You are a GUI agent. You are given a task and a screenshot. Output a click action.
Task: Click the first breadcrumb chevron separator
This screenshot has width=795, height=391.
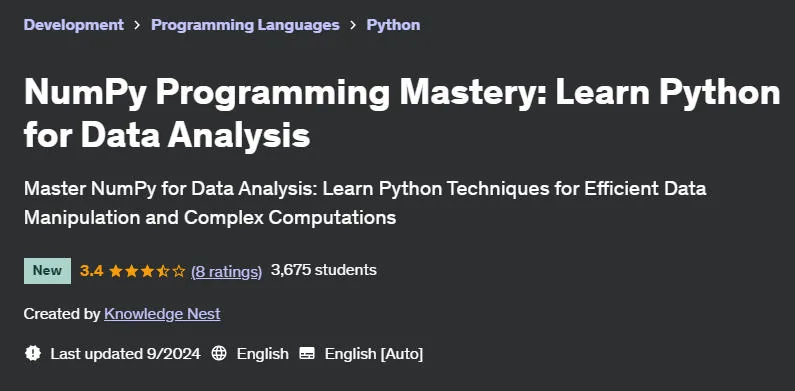tap(137, 25)
